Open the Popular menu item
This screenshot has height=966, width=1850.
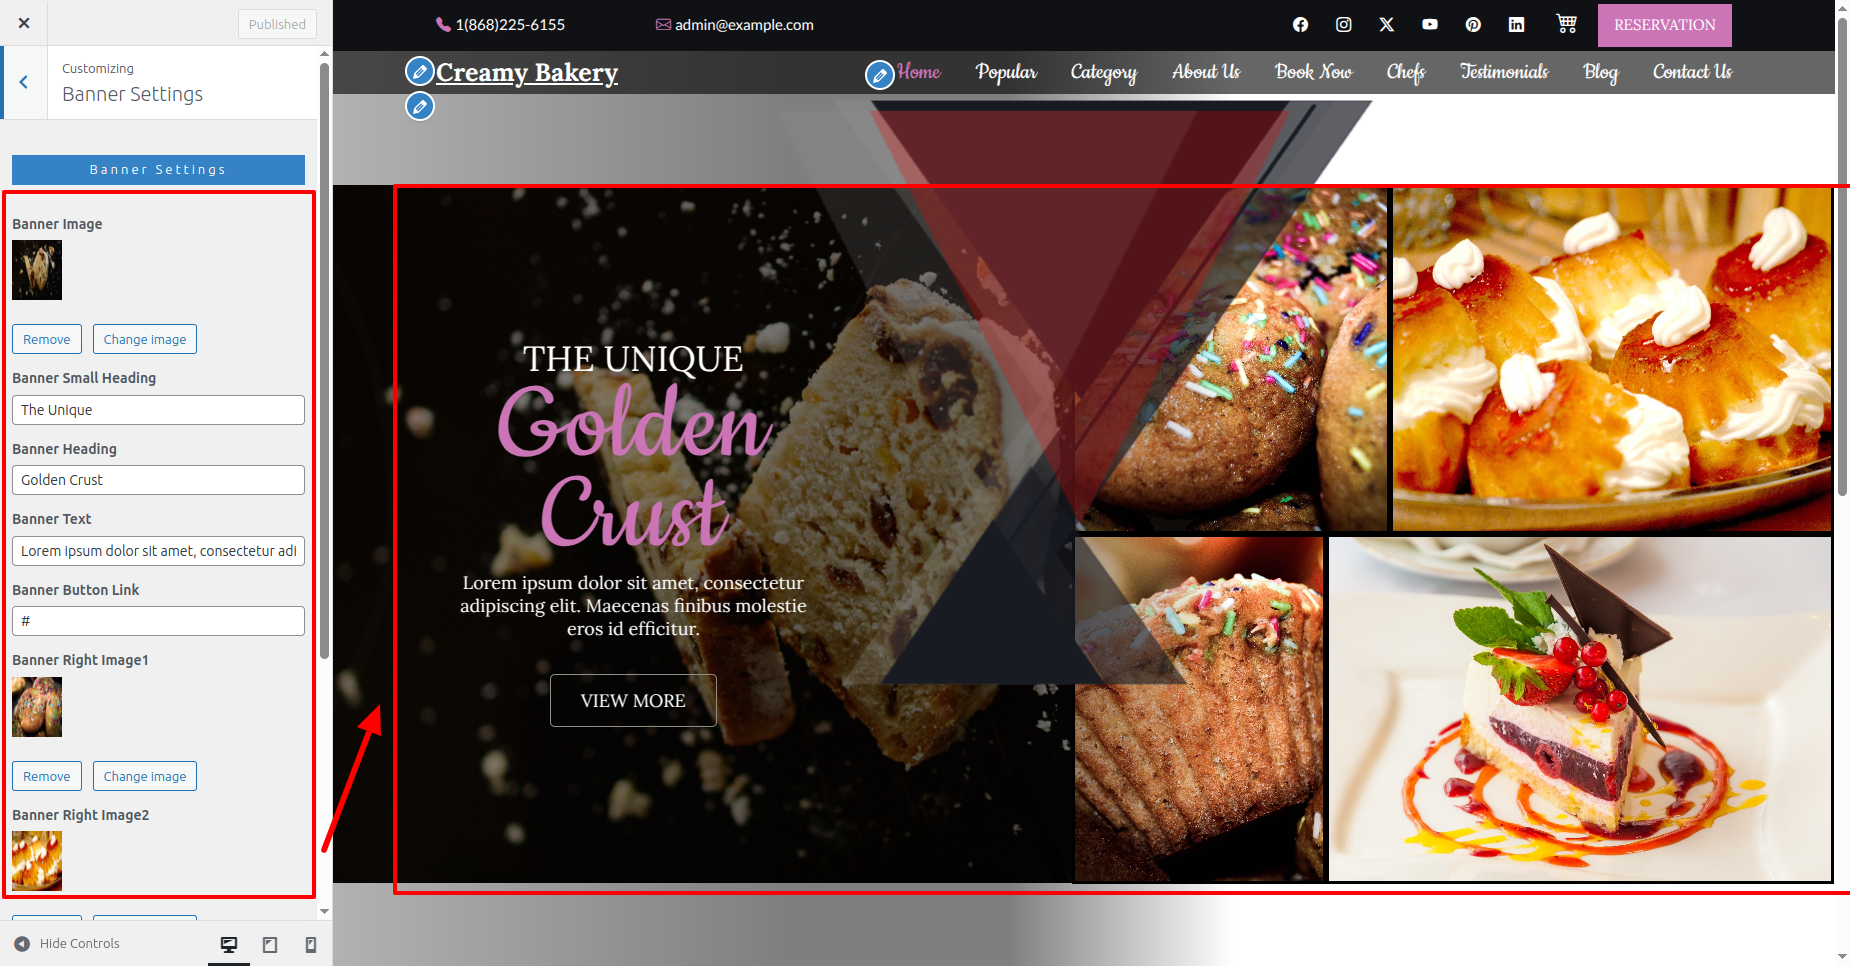[x=1006, y=72]
